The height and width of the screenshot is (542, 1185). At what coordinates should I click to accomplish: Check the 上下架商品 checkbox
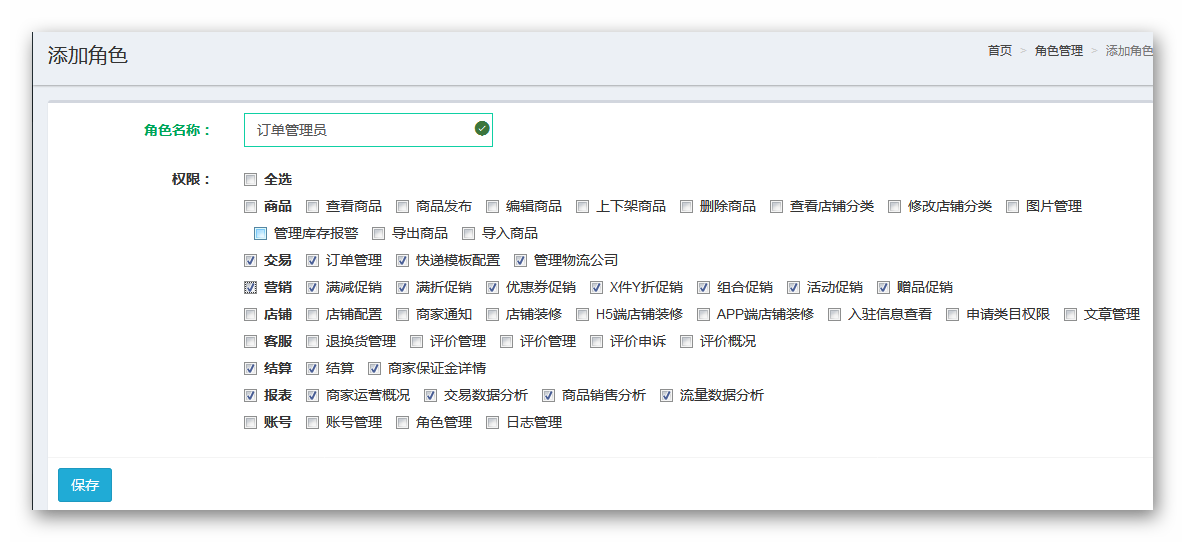[x=582, y=206]
